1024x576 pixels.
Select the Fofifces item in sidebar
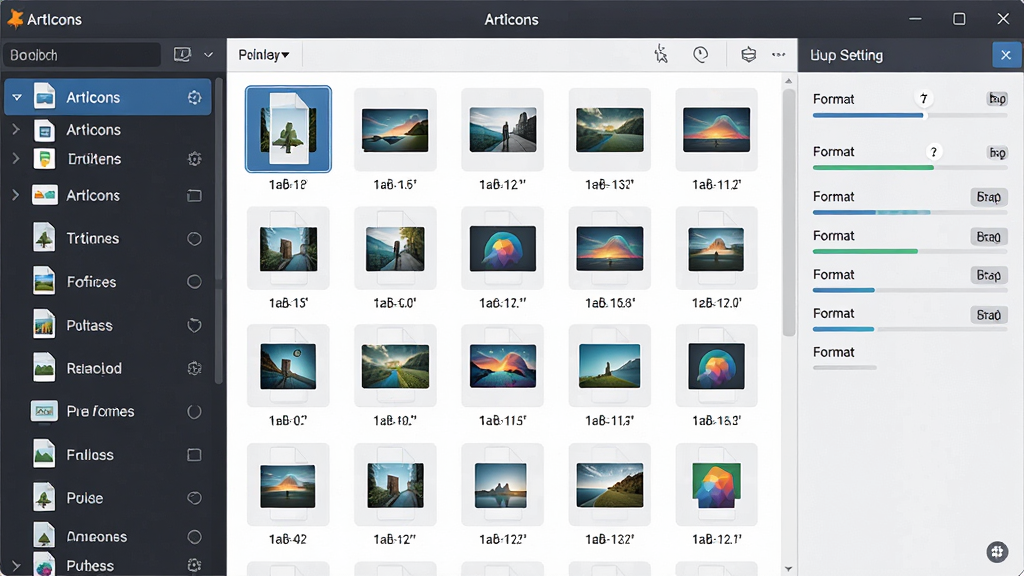click(110, 281)
